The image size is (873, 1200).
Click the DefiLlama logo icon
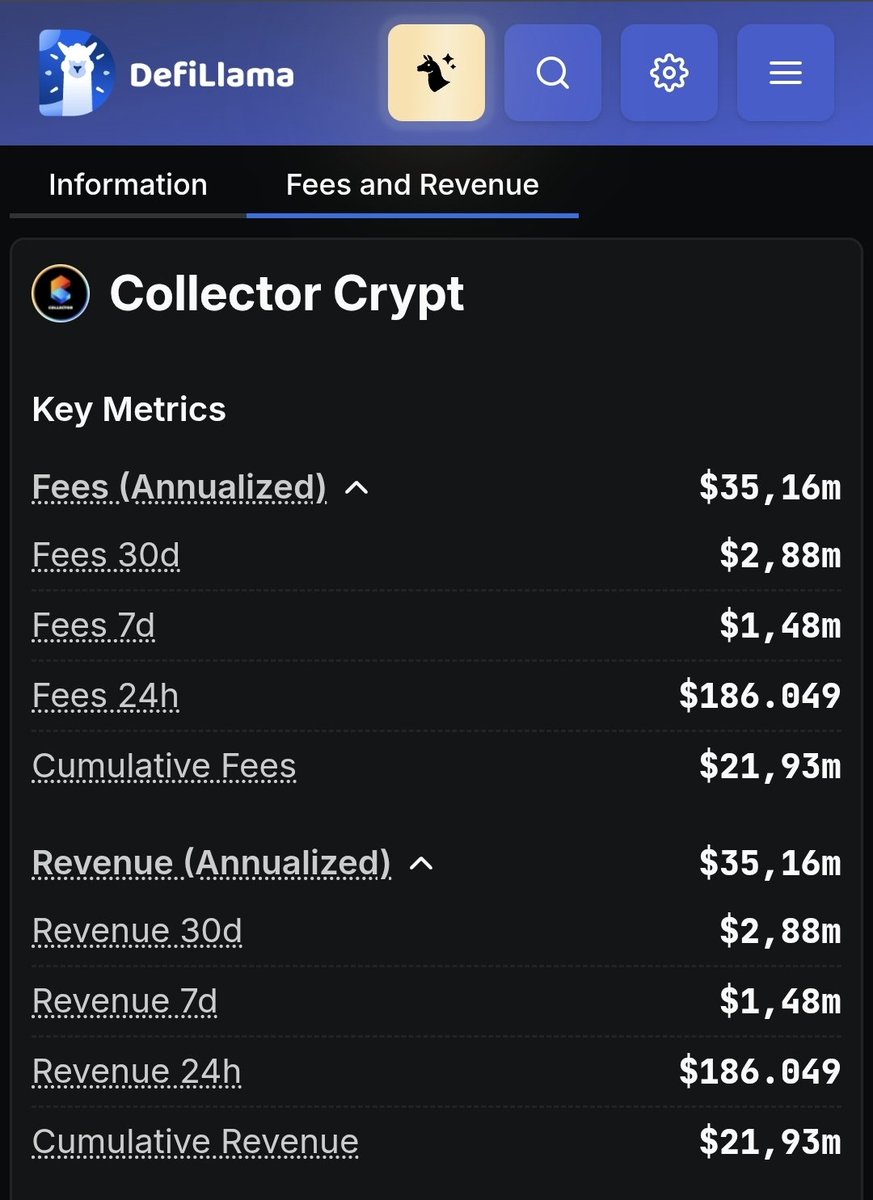click(x=78, y=73)
